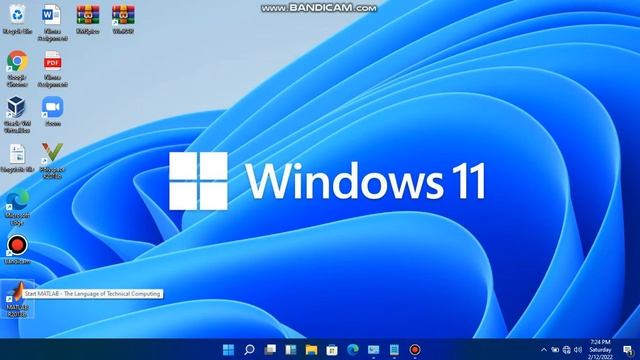Launch Google Chrome from the desktop
Screen dimensions: 640x360
(17, 68)
